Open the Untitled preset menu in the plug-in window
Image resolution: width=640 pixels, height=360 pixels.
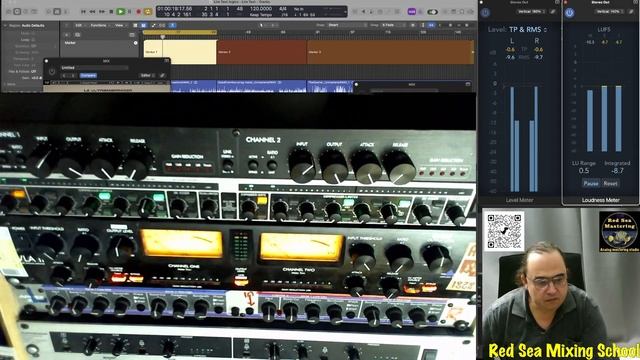point(95,68)
